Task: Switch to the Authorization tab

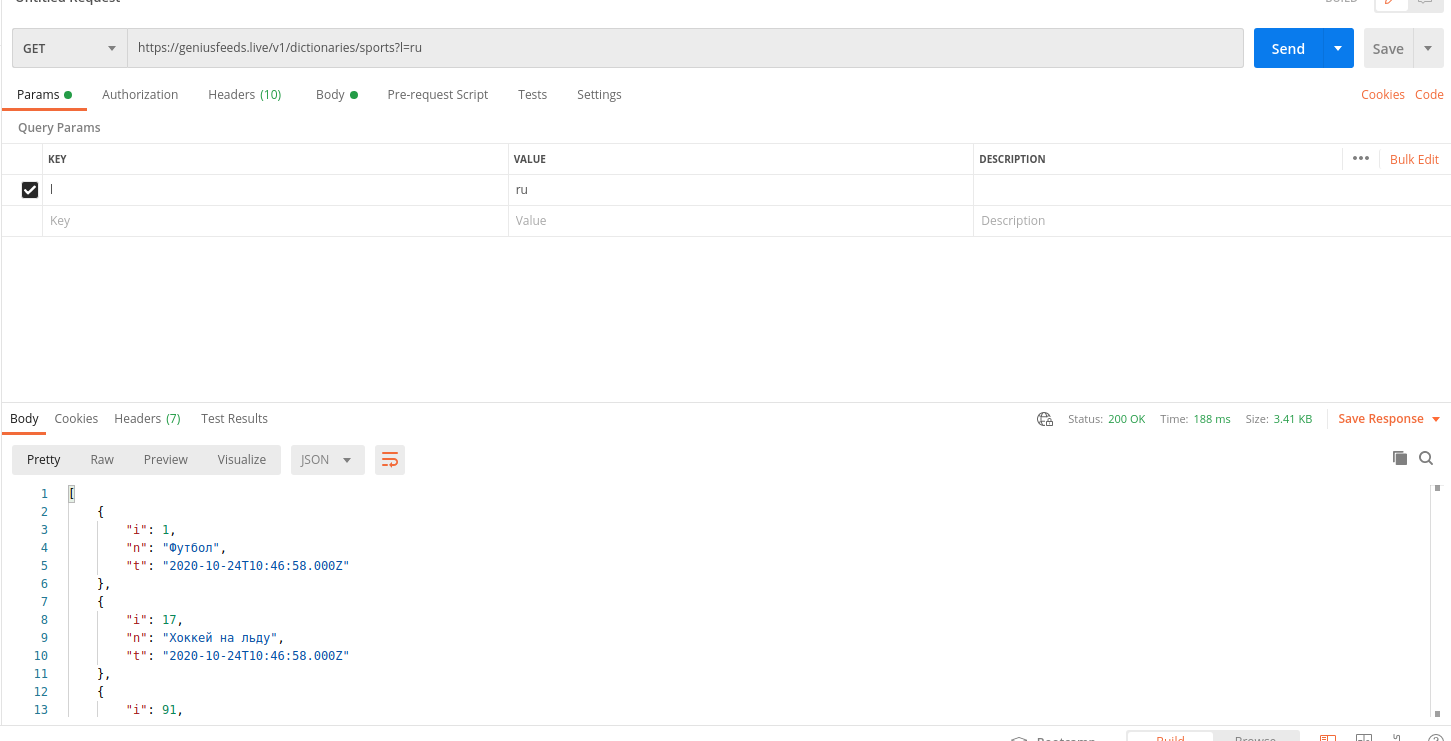Action: click(139, 94)
